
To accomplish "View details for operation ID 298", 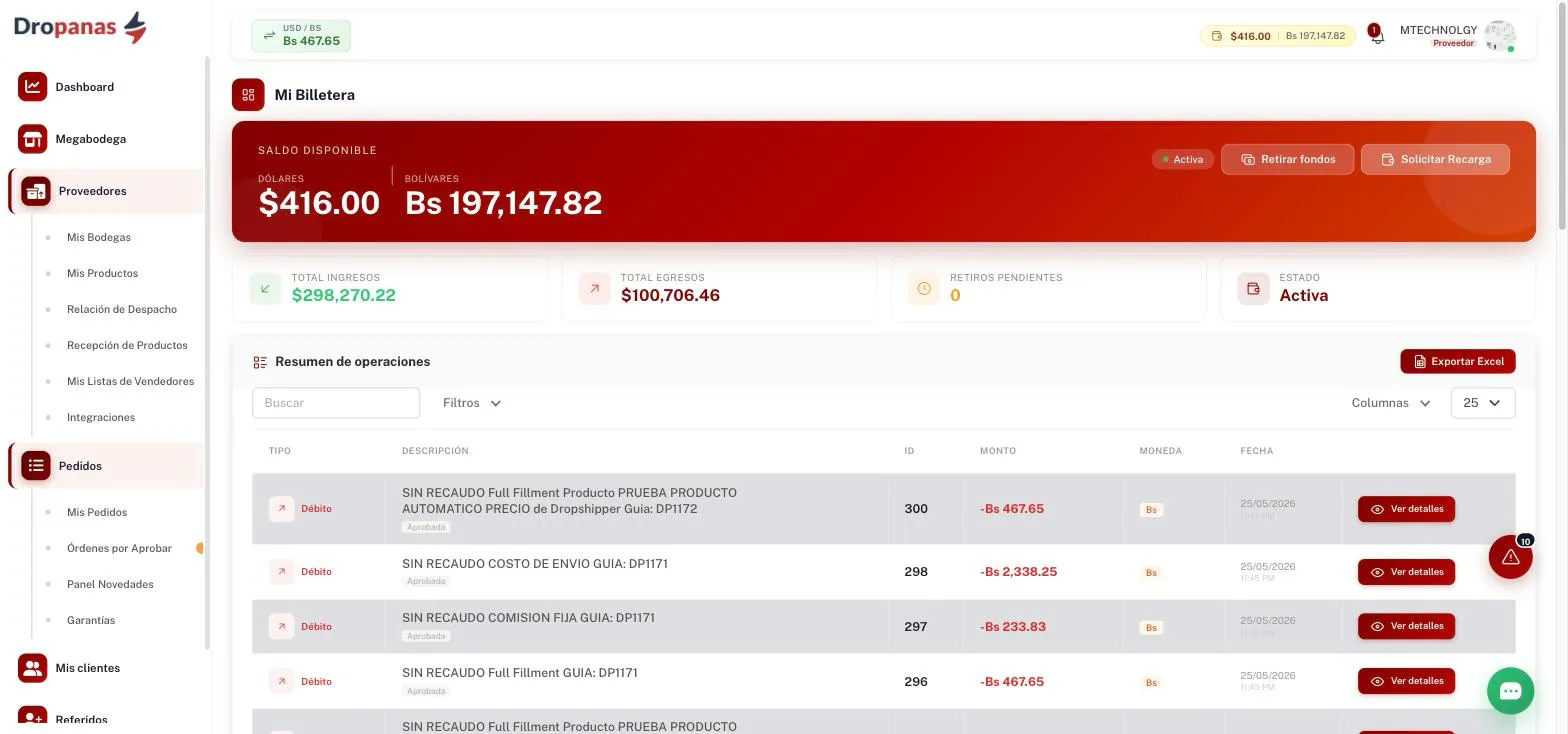I will (x=1406, y=572).
